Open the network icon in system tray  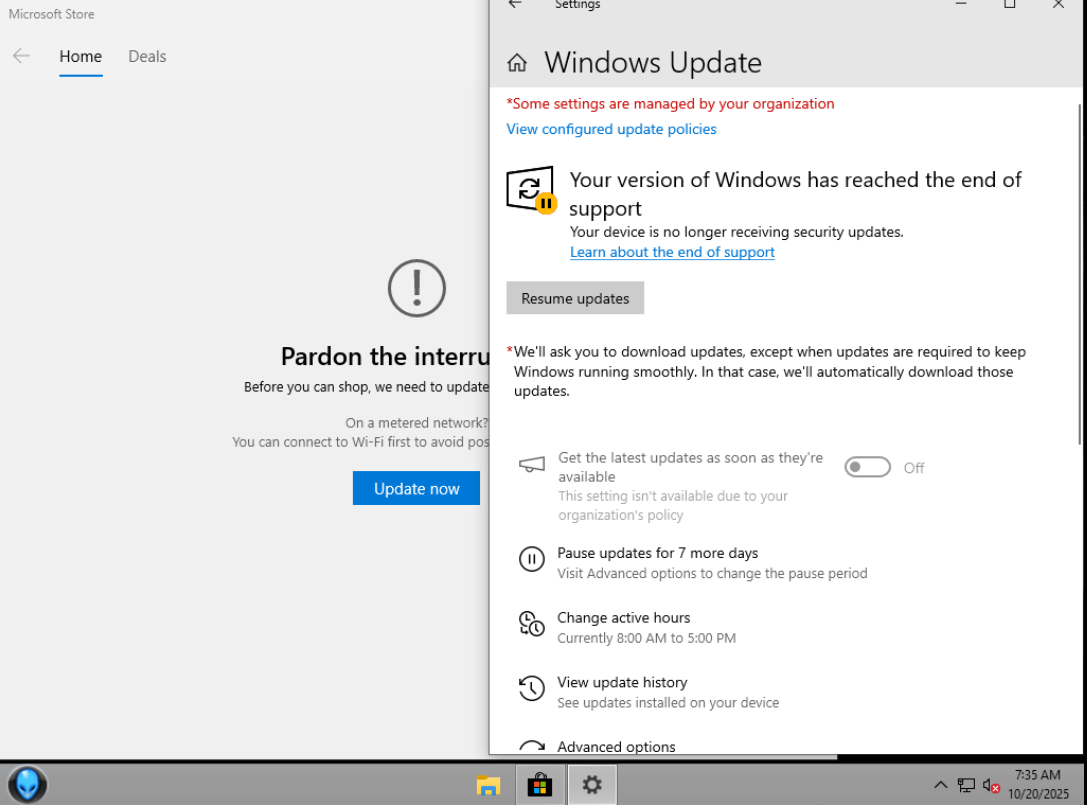coord(966,785)
